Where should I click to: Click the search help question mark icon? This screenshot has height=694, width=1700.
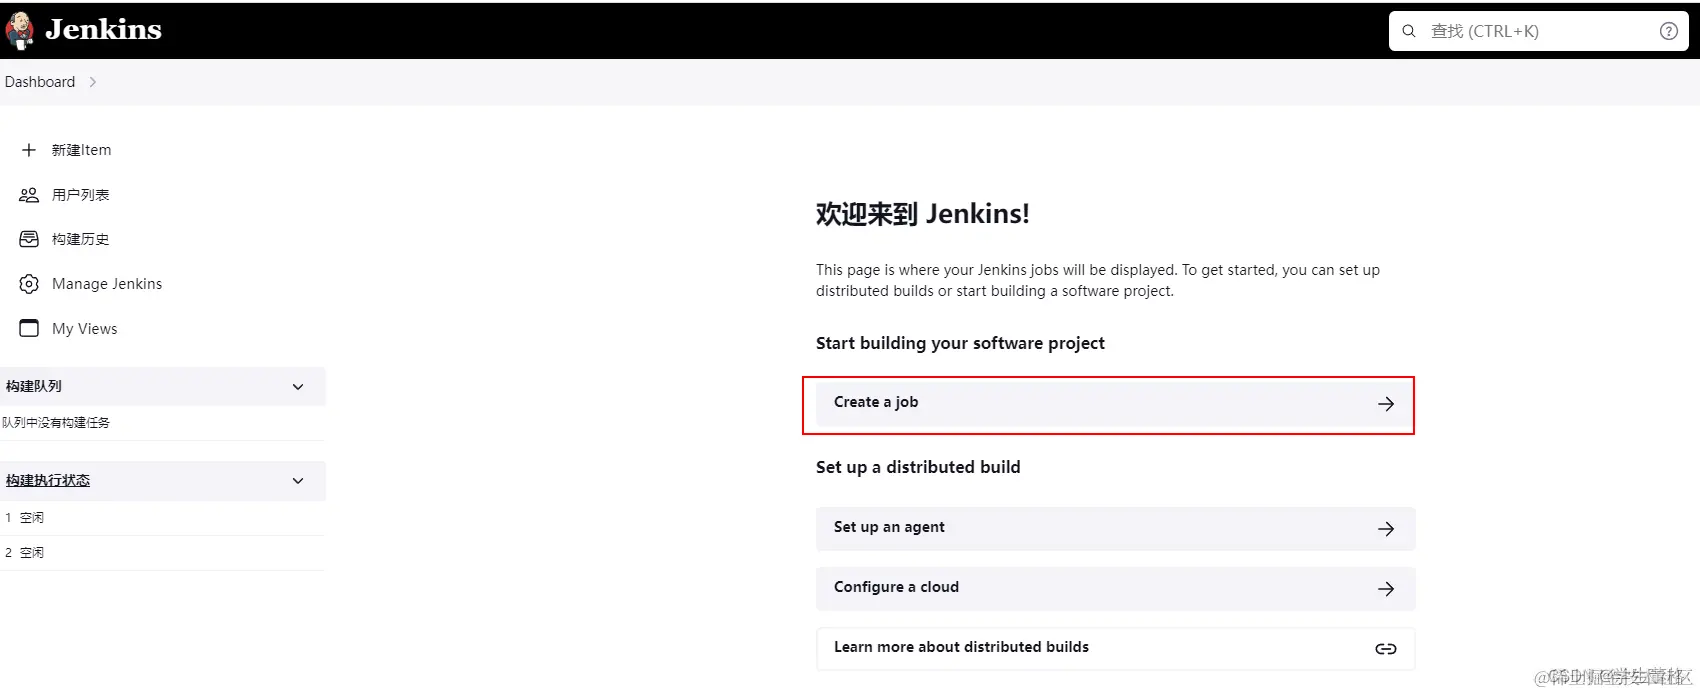tap(1669, 31)
